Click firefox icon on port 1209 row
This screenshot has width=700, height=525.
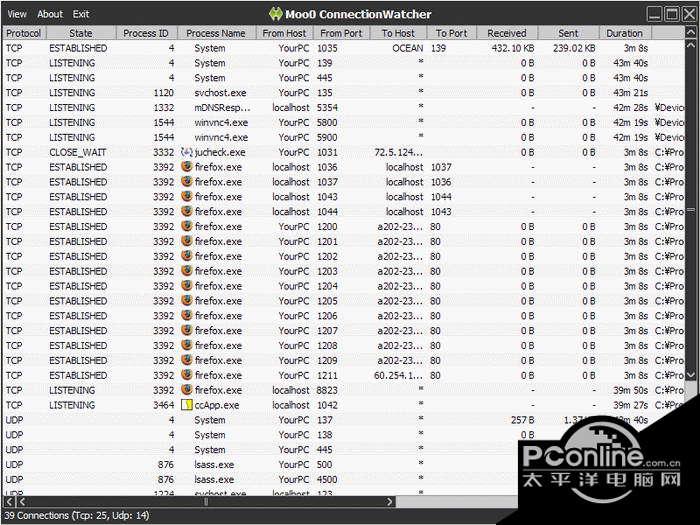tap(187, 360)
